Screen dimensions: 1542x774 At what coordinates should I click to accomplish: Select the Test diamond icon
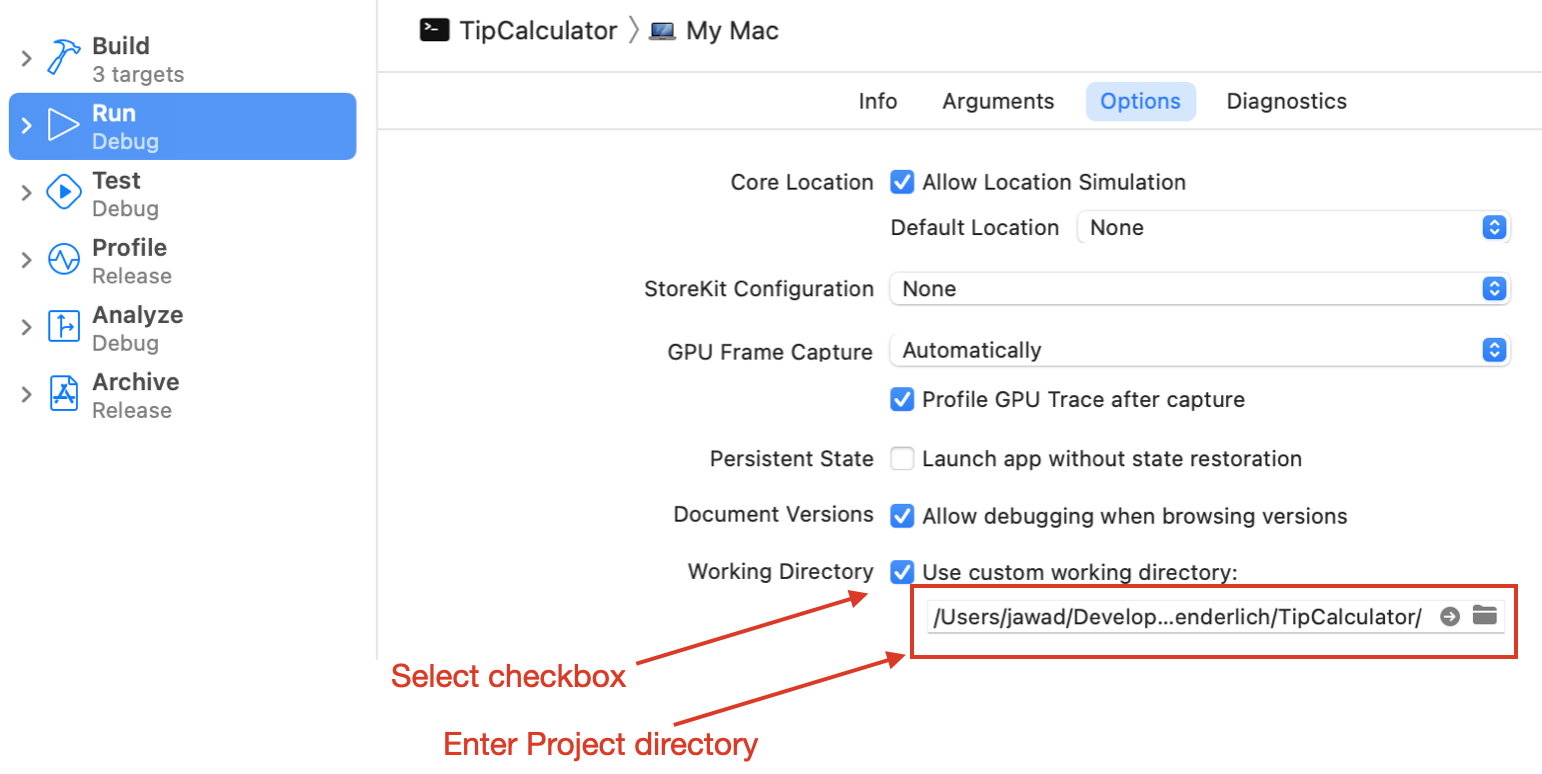click(x=63, y=192)
